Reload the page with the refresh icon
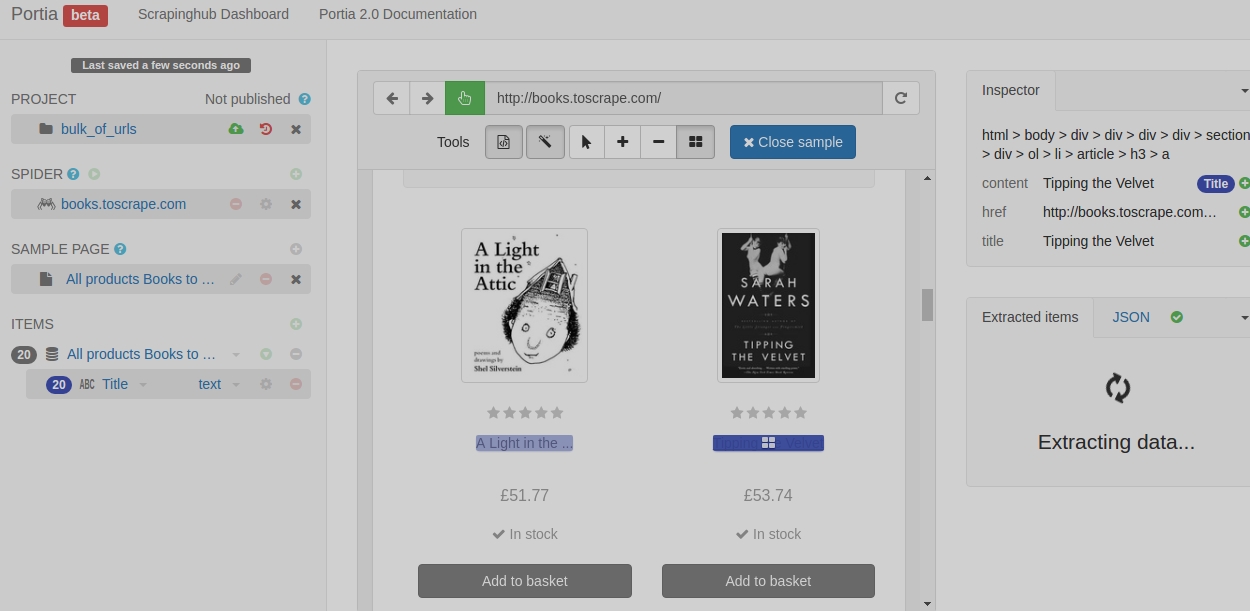Screen dimensions: 1250x611 [x=901, y=98]
